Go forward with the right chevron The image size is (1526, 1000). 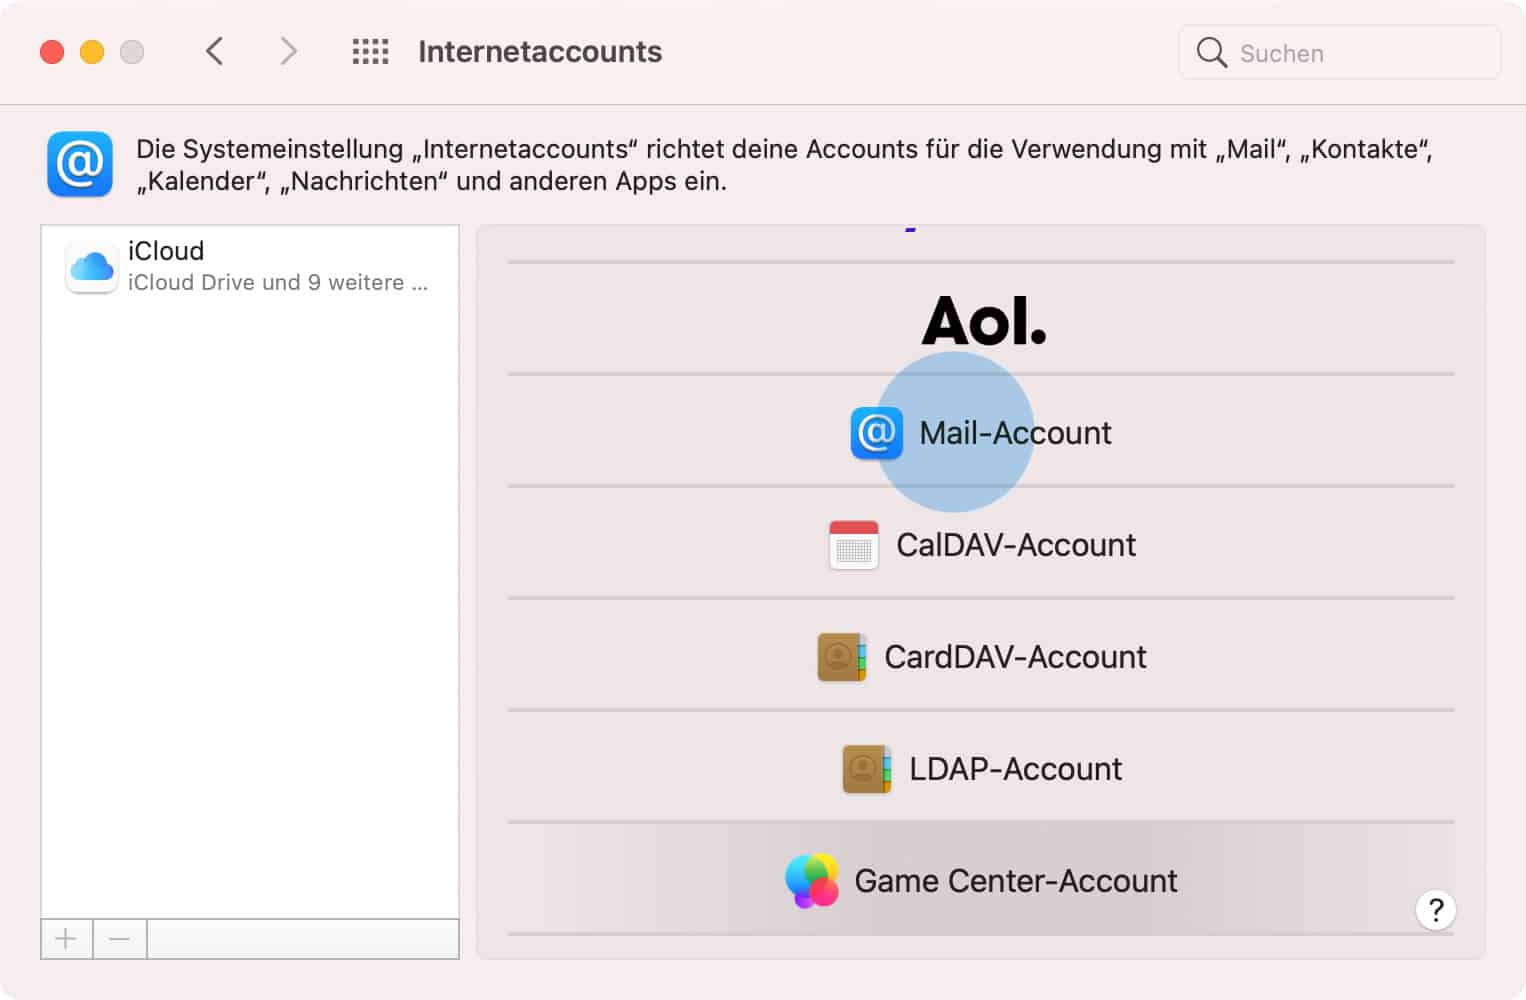point(288,51)
